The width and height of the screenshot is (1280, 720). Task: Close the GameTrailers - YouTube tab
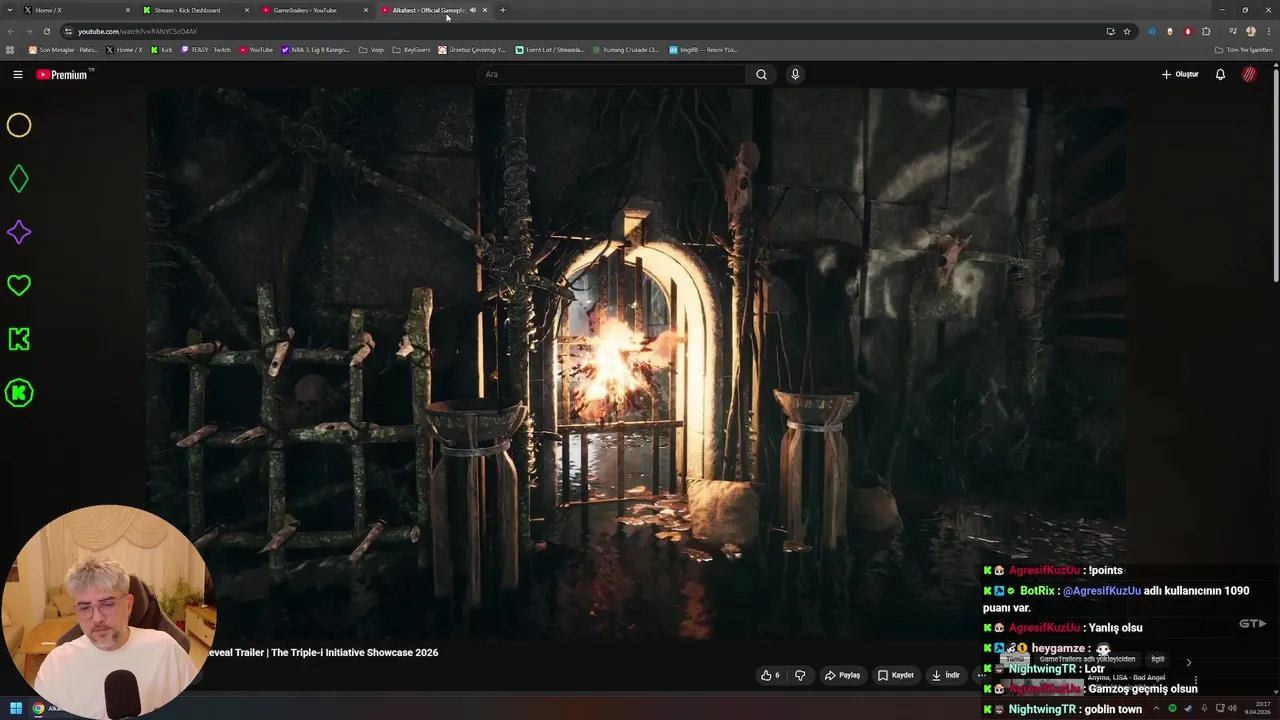click(366, 10)
